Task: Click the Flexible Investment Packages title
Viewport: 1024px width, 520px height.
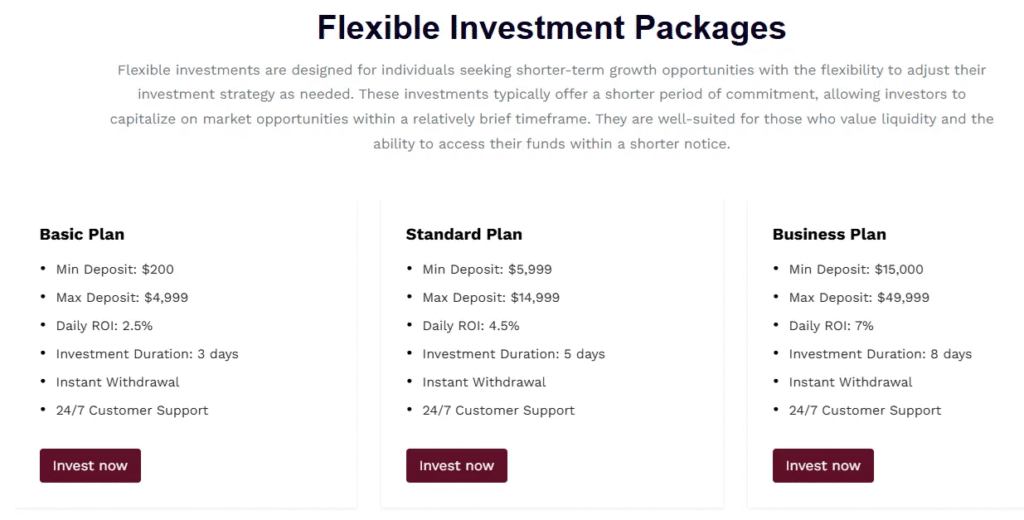Action: [551, 27]
